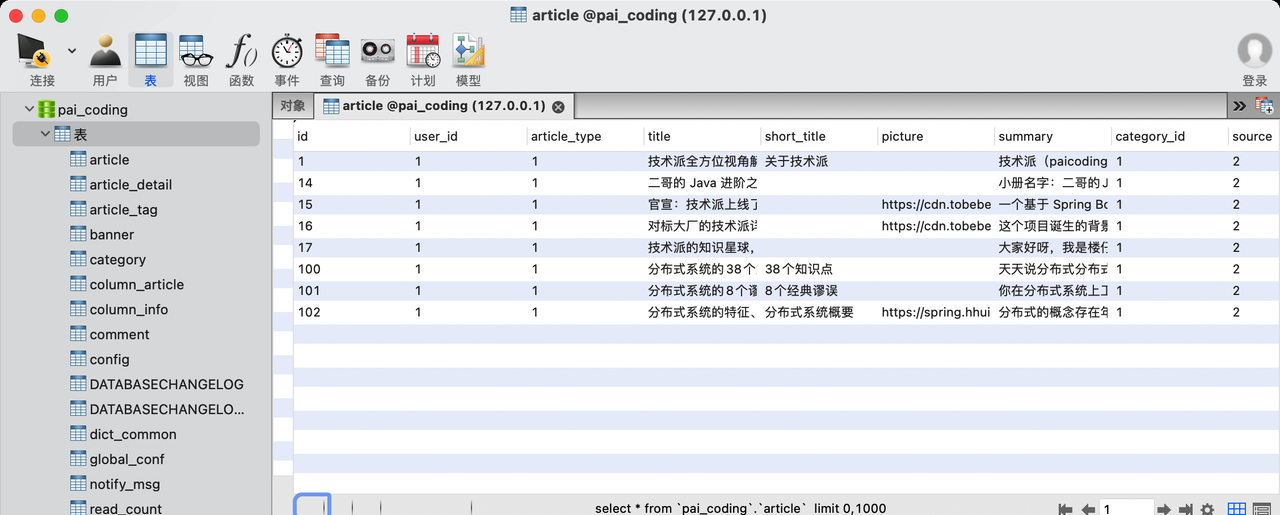Open the 模型 model section
This screenshot has height=515, width=1280.
point(468,60)
